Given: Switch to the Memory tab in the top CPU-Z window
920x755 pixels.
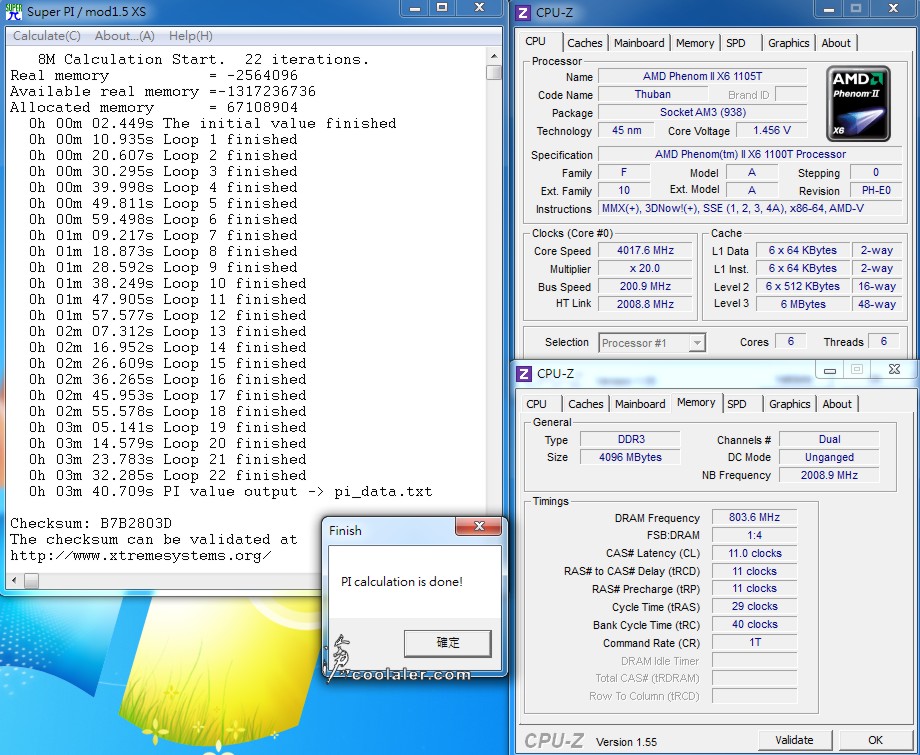Looking at the screenshot, I should 695,43.
